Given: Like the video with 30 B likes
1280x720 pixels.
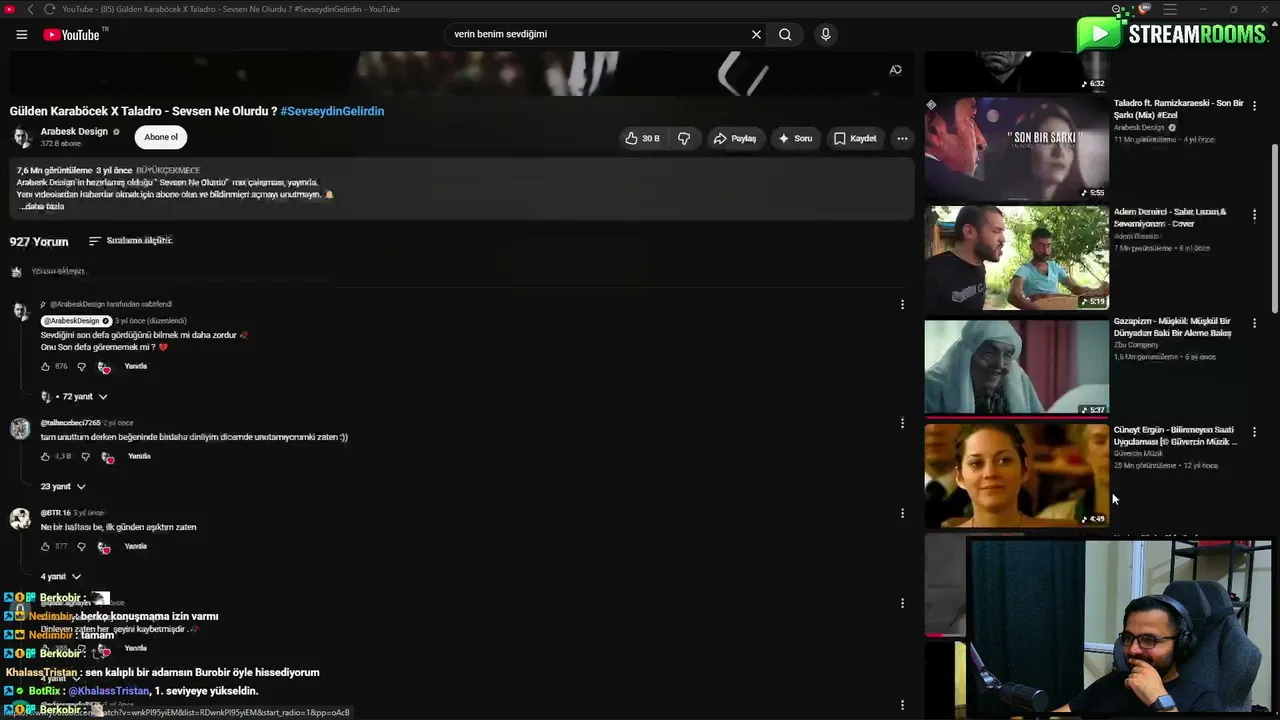Looking at the screenshot, I should [x=643, y=138].
